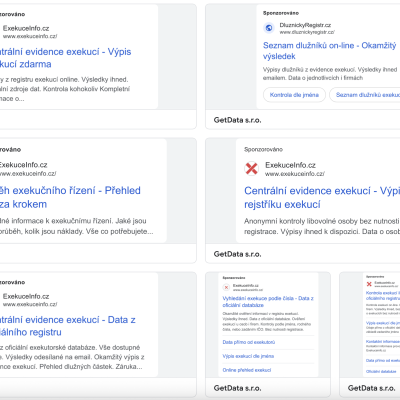Open the Kontrola exekucí ad thumbnail card
Image resolution: width=400 pixels, height=400 pixels.
pyautogui.click(x=370, y=335)
